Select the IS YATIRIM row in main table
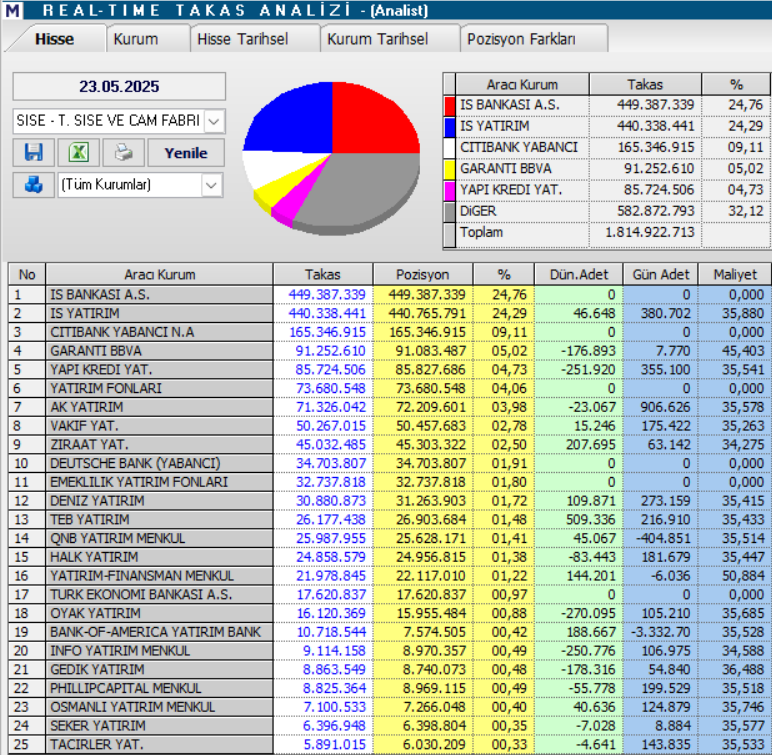 coord(389,314)
